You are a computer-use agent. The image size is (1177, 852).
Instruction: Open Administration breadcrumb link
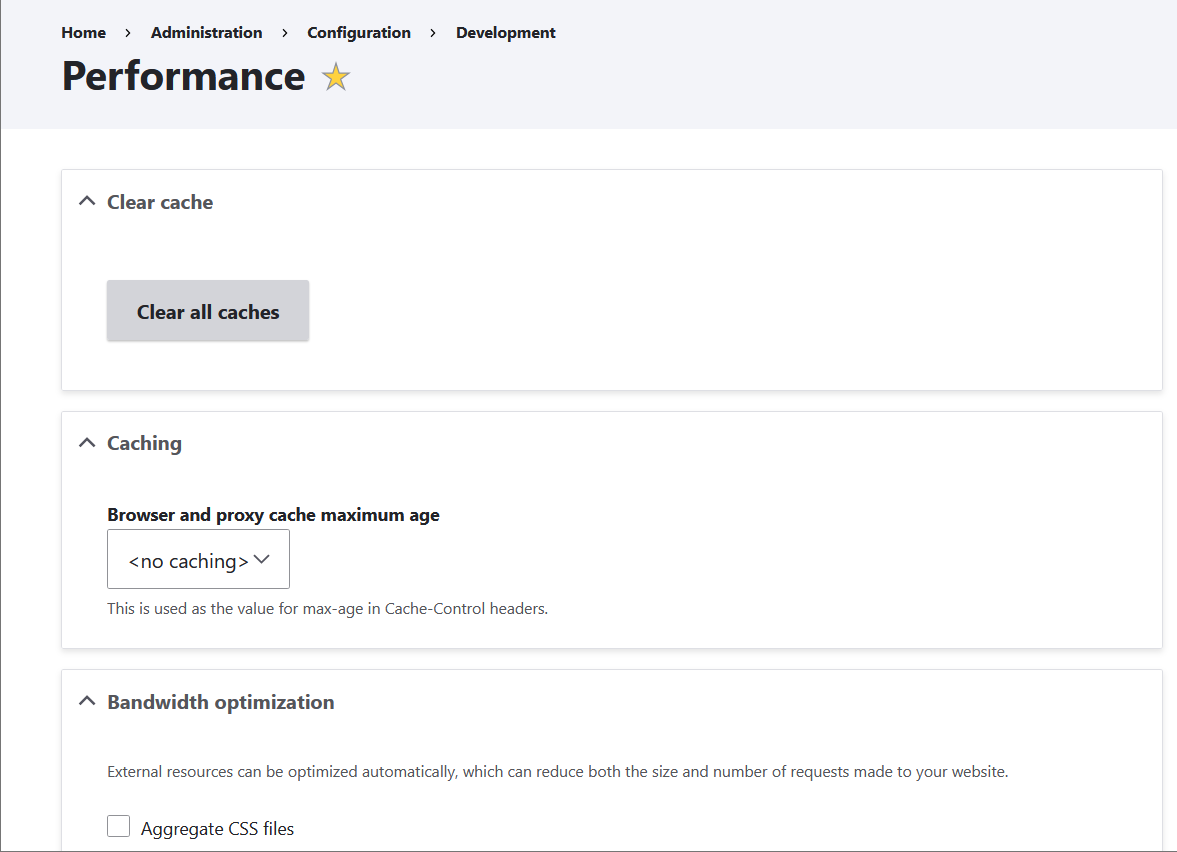pyautogui.click(x=206, y=33)
